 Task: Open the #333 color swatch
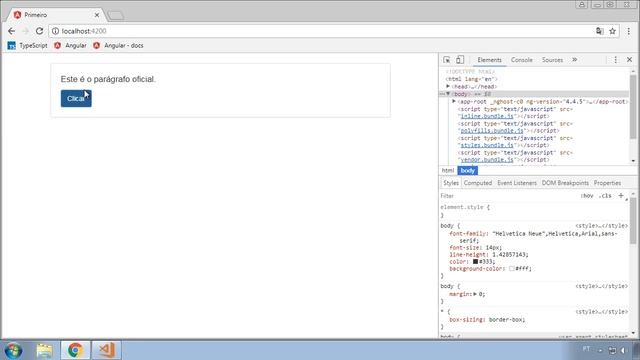475,262
